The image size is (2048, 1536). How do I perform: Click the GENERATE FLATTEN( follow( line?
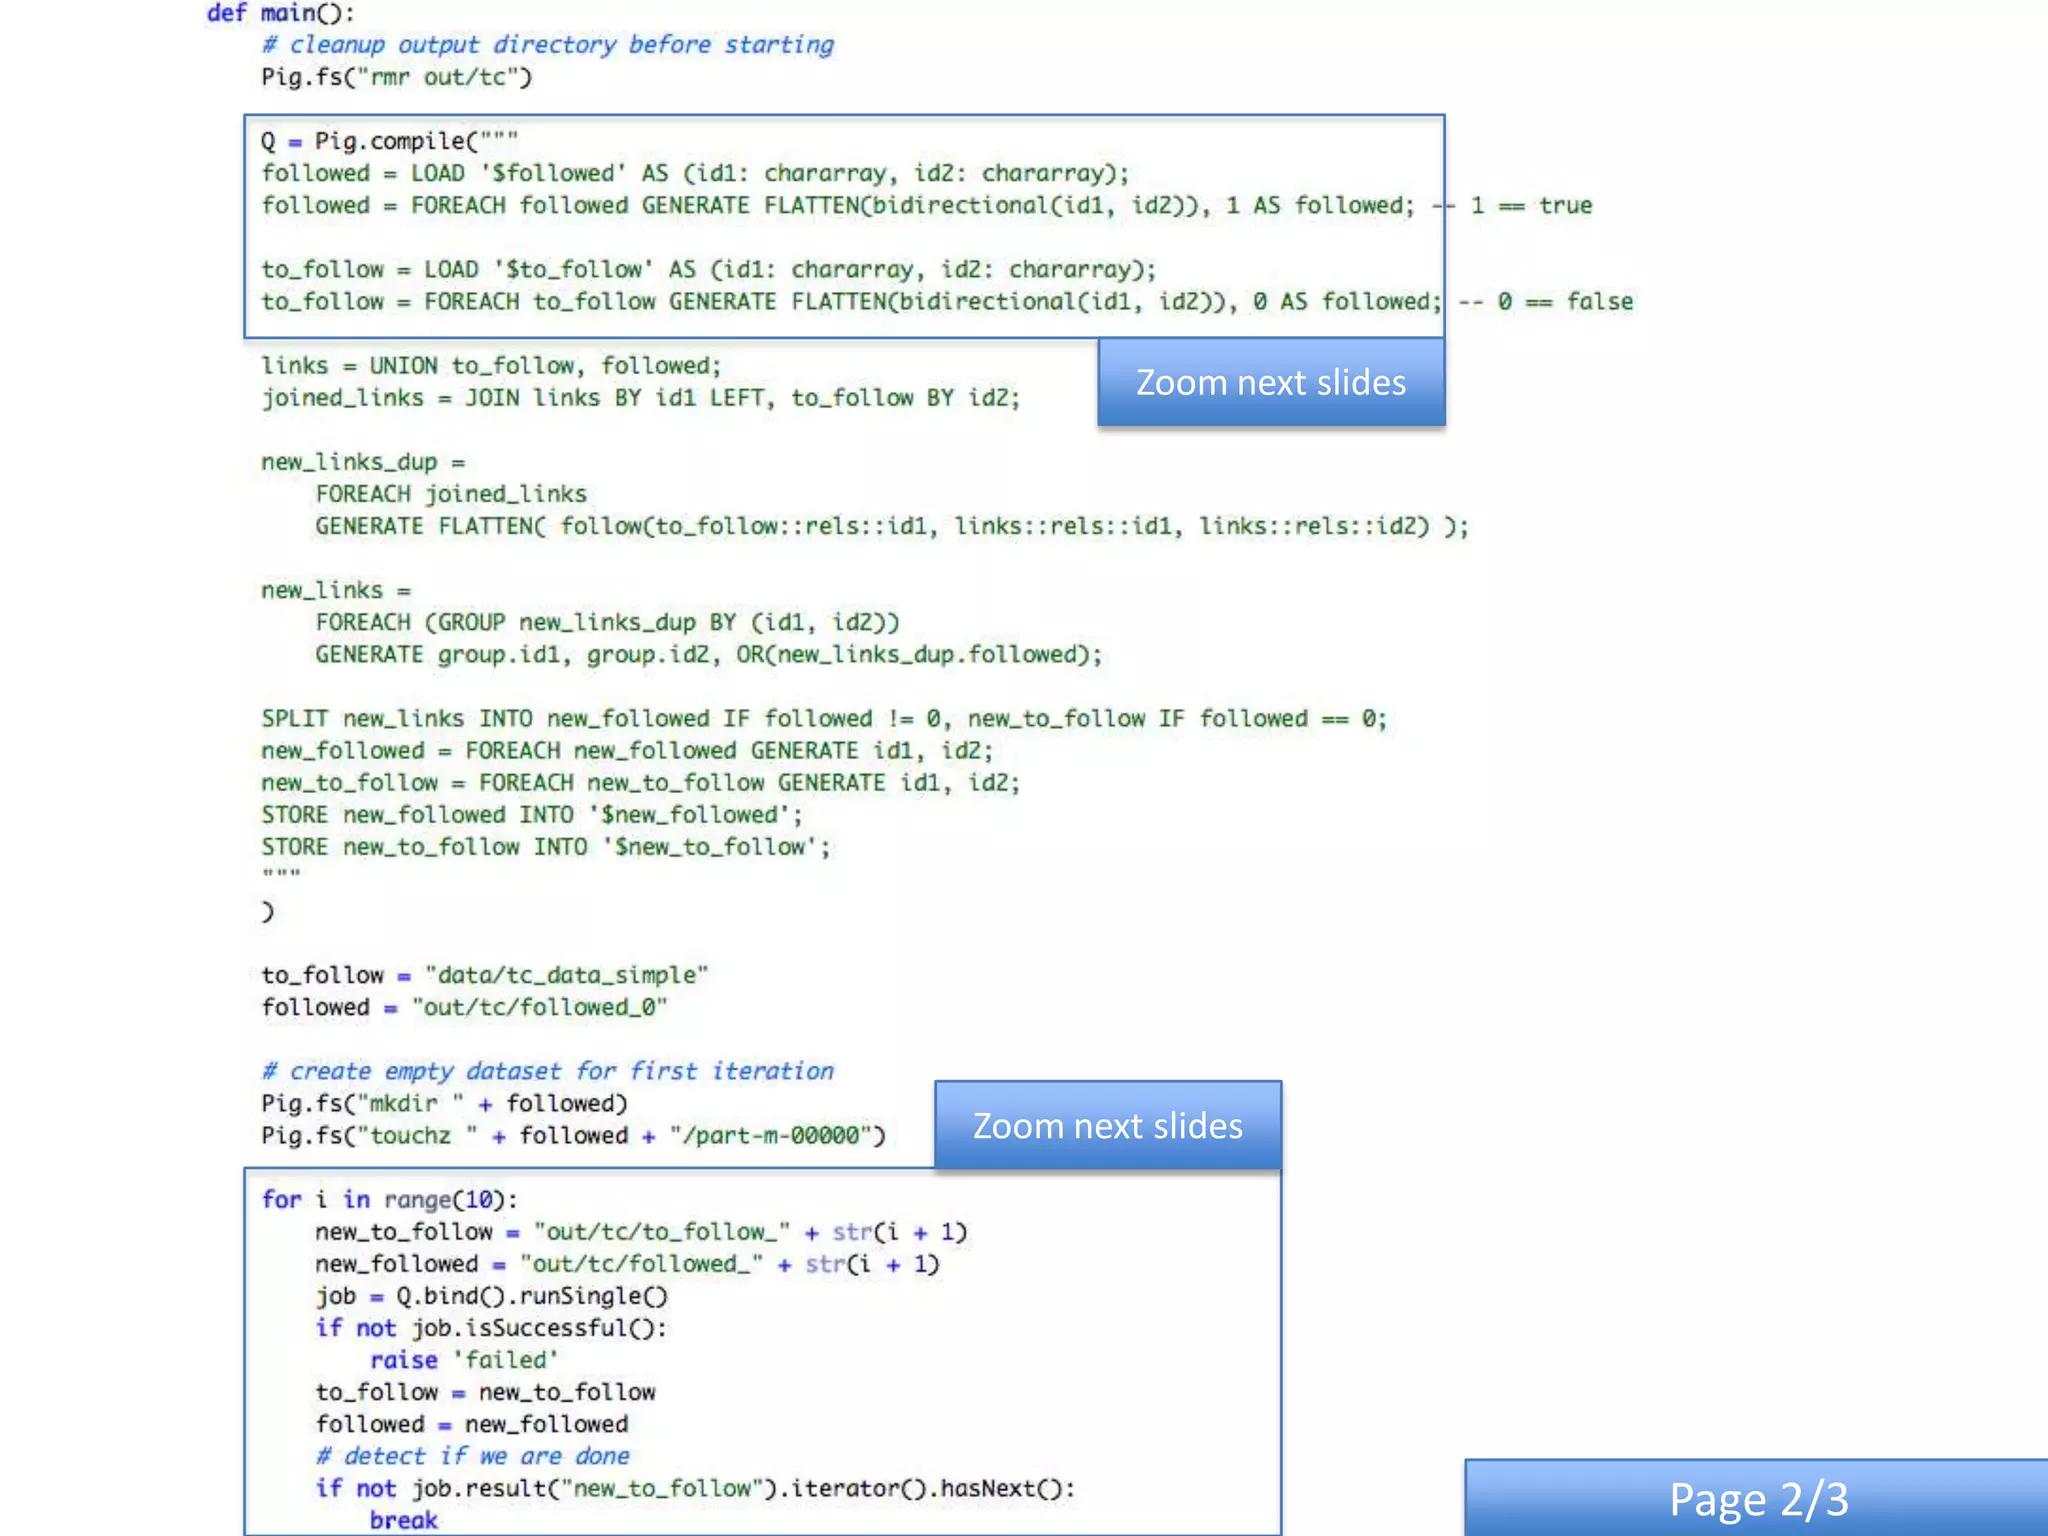[891, 526]
